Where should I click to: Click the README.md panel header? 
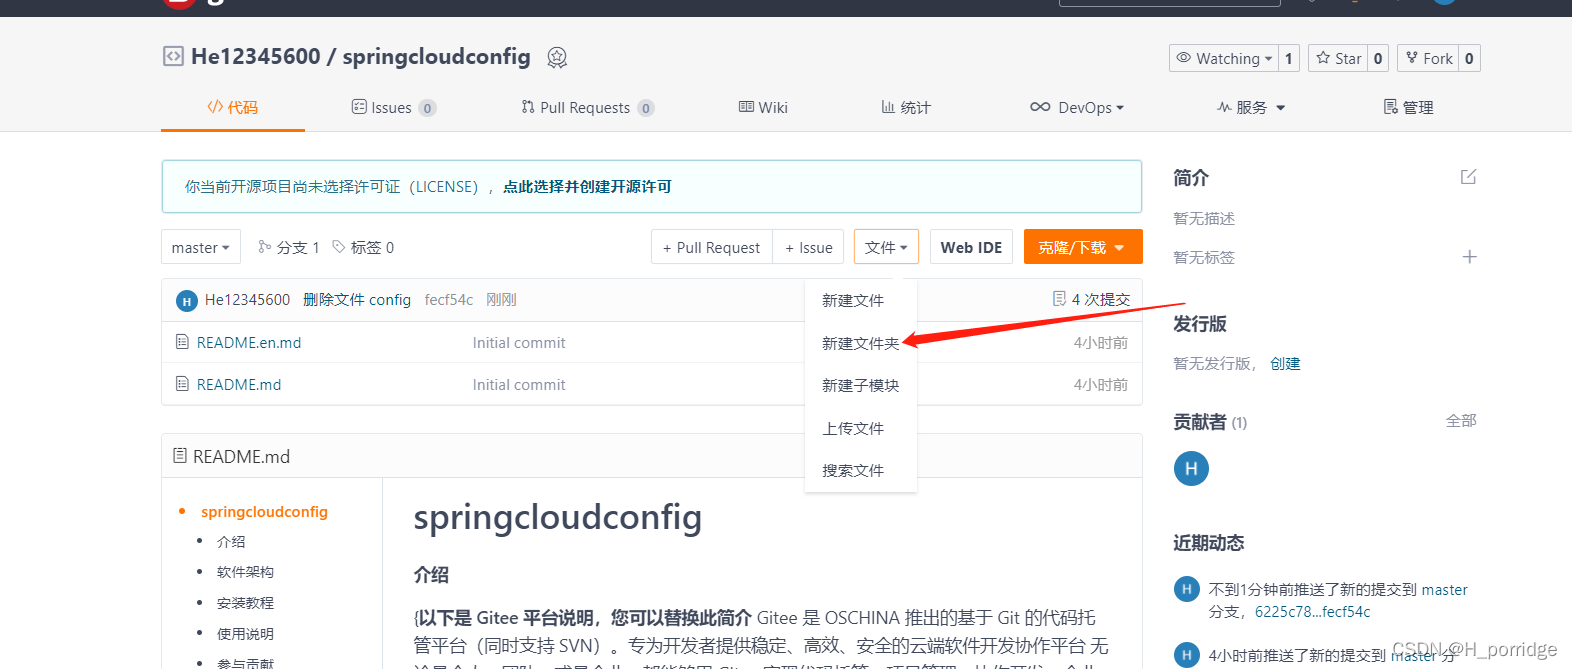click(x=652, y=456)
